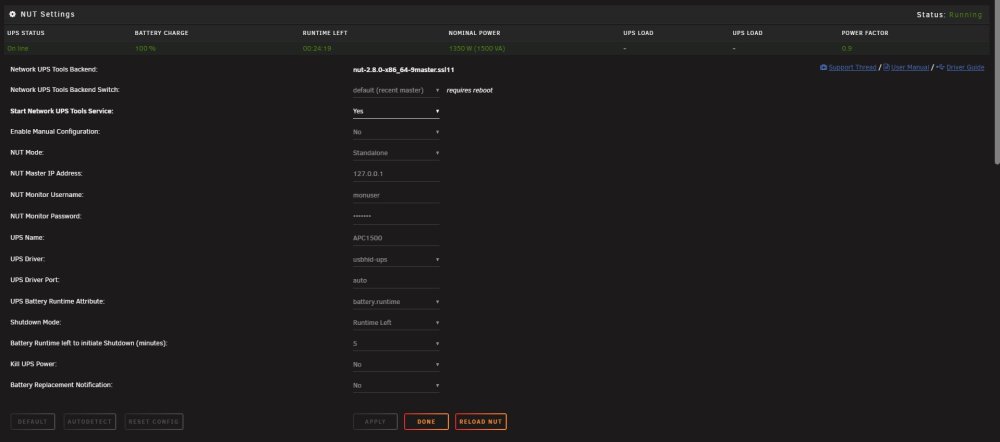Click the 'On line' UPS status value
This screenshot has width=1000, height=442.
pyautogui.click(x=18, y=48)
